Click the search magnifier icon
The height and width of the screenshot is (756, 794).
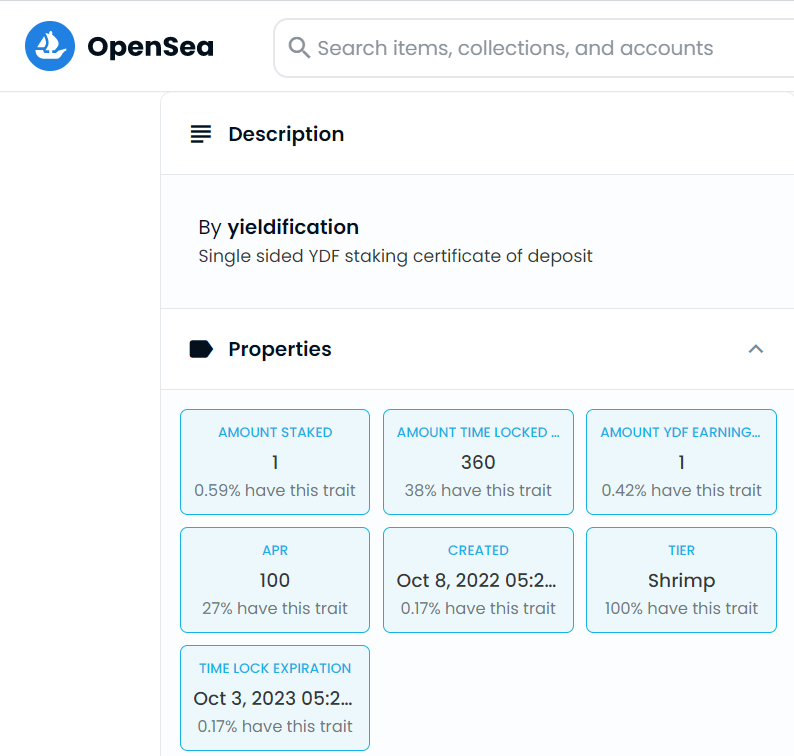299,48
